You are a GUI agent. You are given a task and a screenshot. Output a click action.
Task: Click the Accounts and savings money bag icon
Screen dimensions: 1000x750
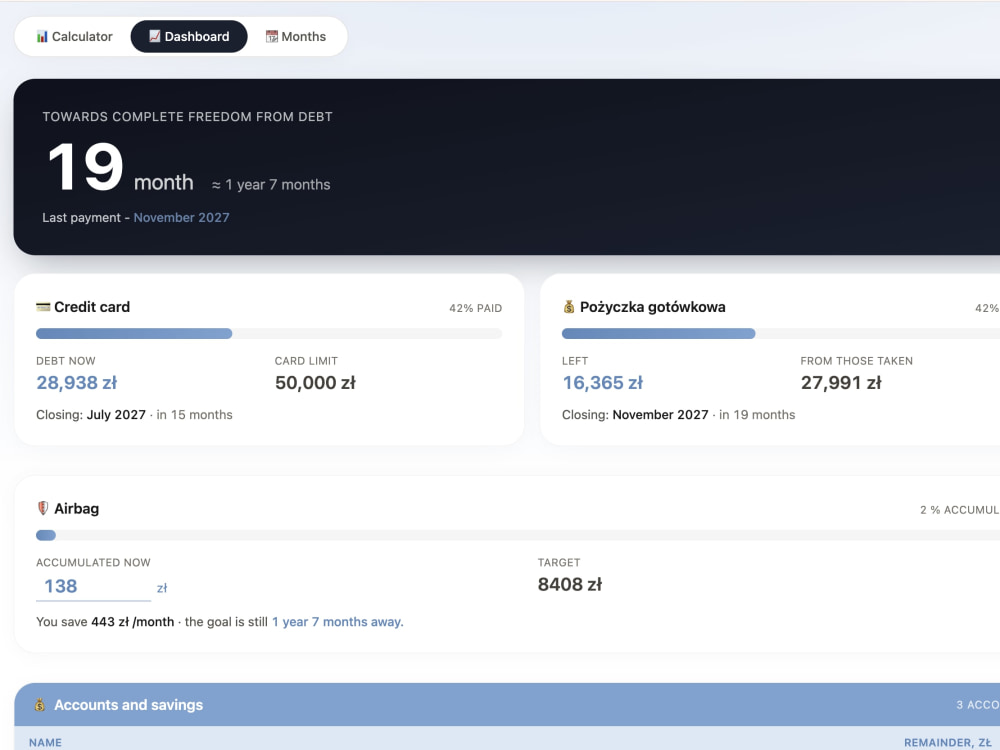40,705
